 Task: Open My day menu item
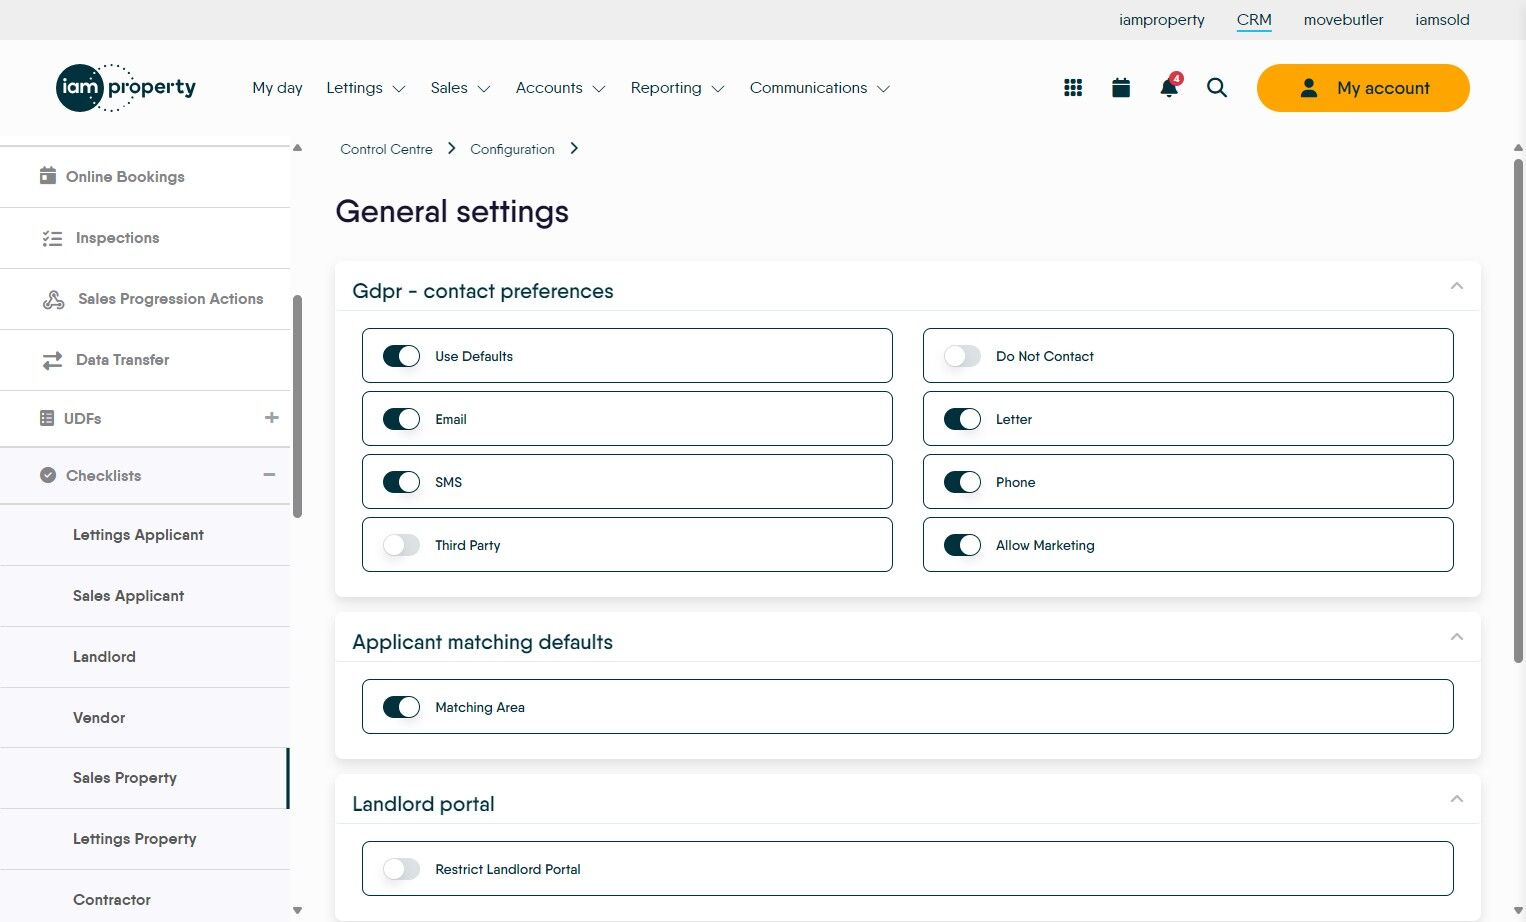pos(277,88)
